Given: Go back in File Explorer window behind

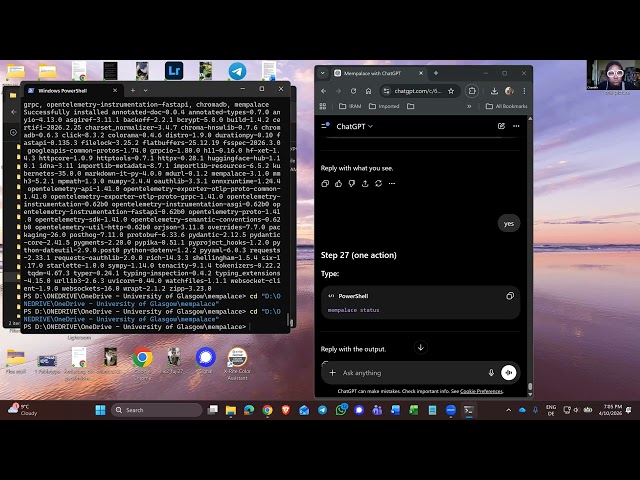Looking at the screenshot, I should tap(14, 112).
